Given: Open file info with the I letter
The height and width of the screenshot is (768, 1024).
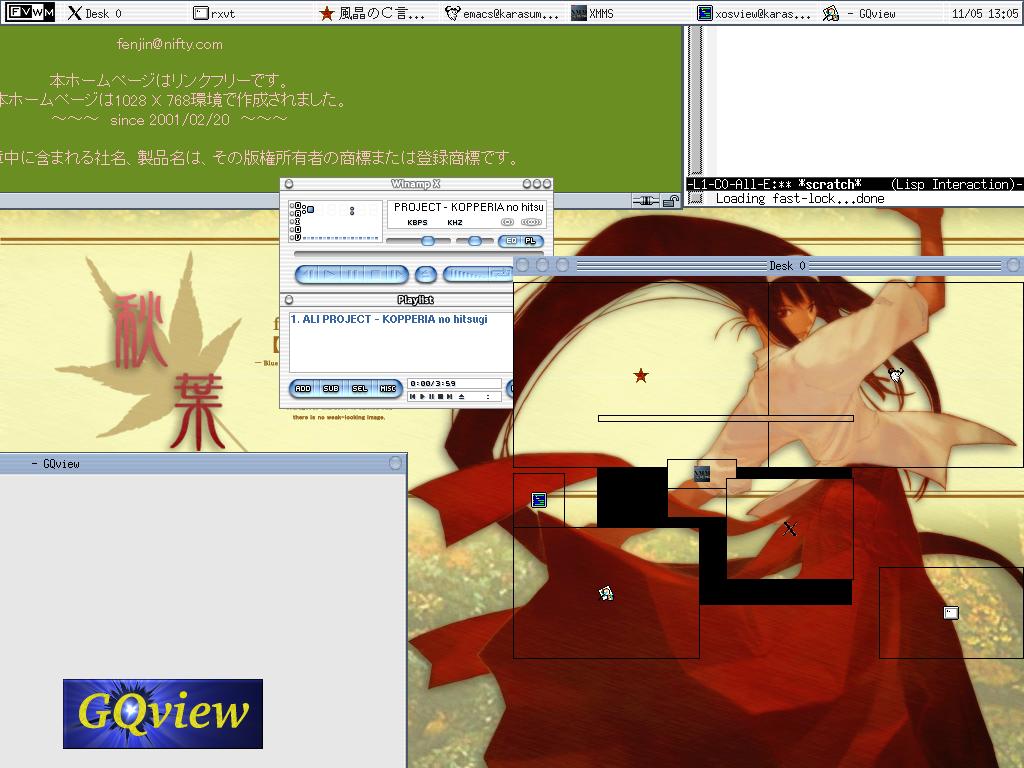Looking at the screenshot, I should point(298,221).
